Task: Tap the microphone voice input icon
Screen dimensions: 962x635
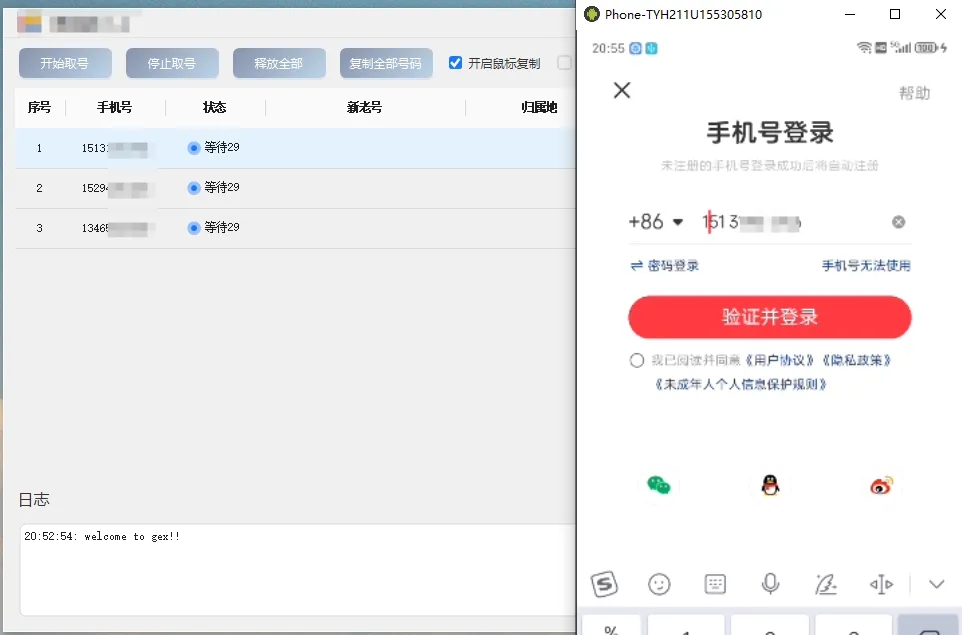Action: [770, 584]
